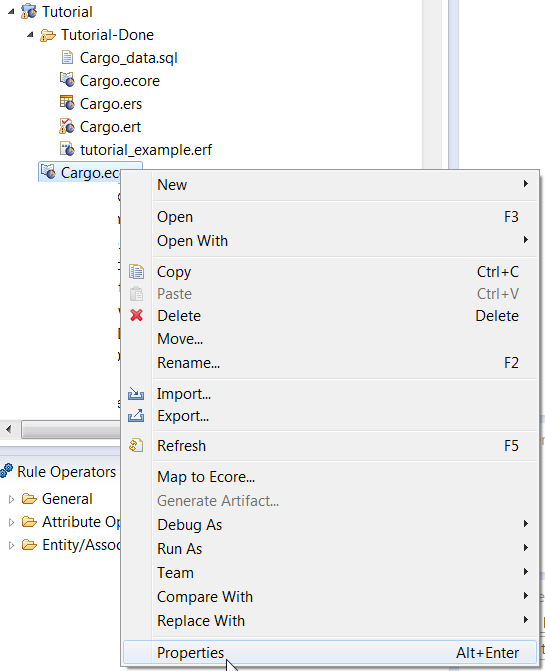Image resolution: width=545 pixels, height=671 pixels.
Task: Click the horizontal scrollbar thumb
Action: (x=71, y=429)
